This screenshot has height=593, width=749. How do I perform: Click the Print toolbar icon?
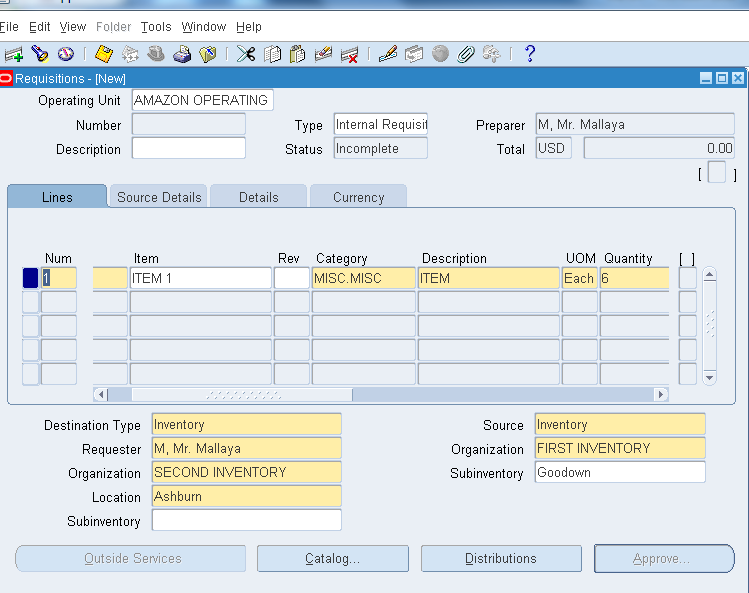point(182,54)
